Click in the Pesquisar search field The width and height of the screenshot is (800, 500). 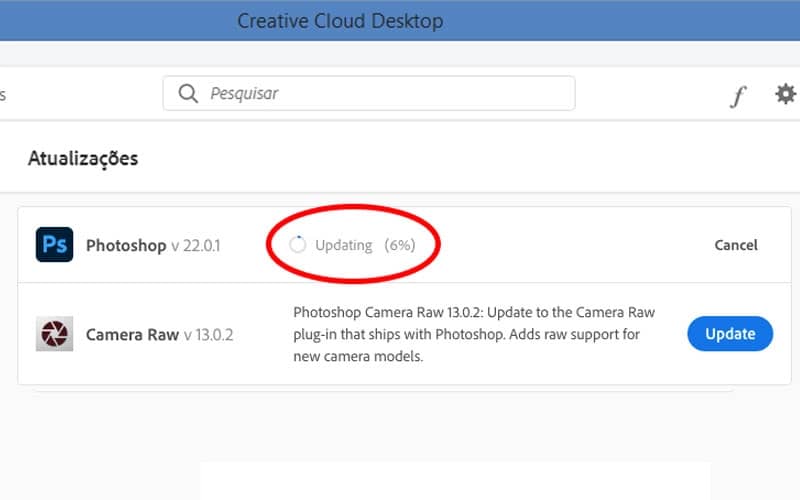[369, 93]
